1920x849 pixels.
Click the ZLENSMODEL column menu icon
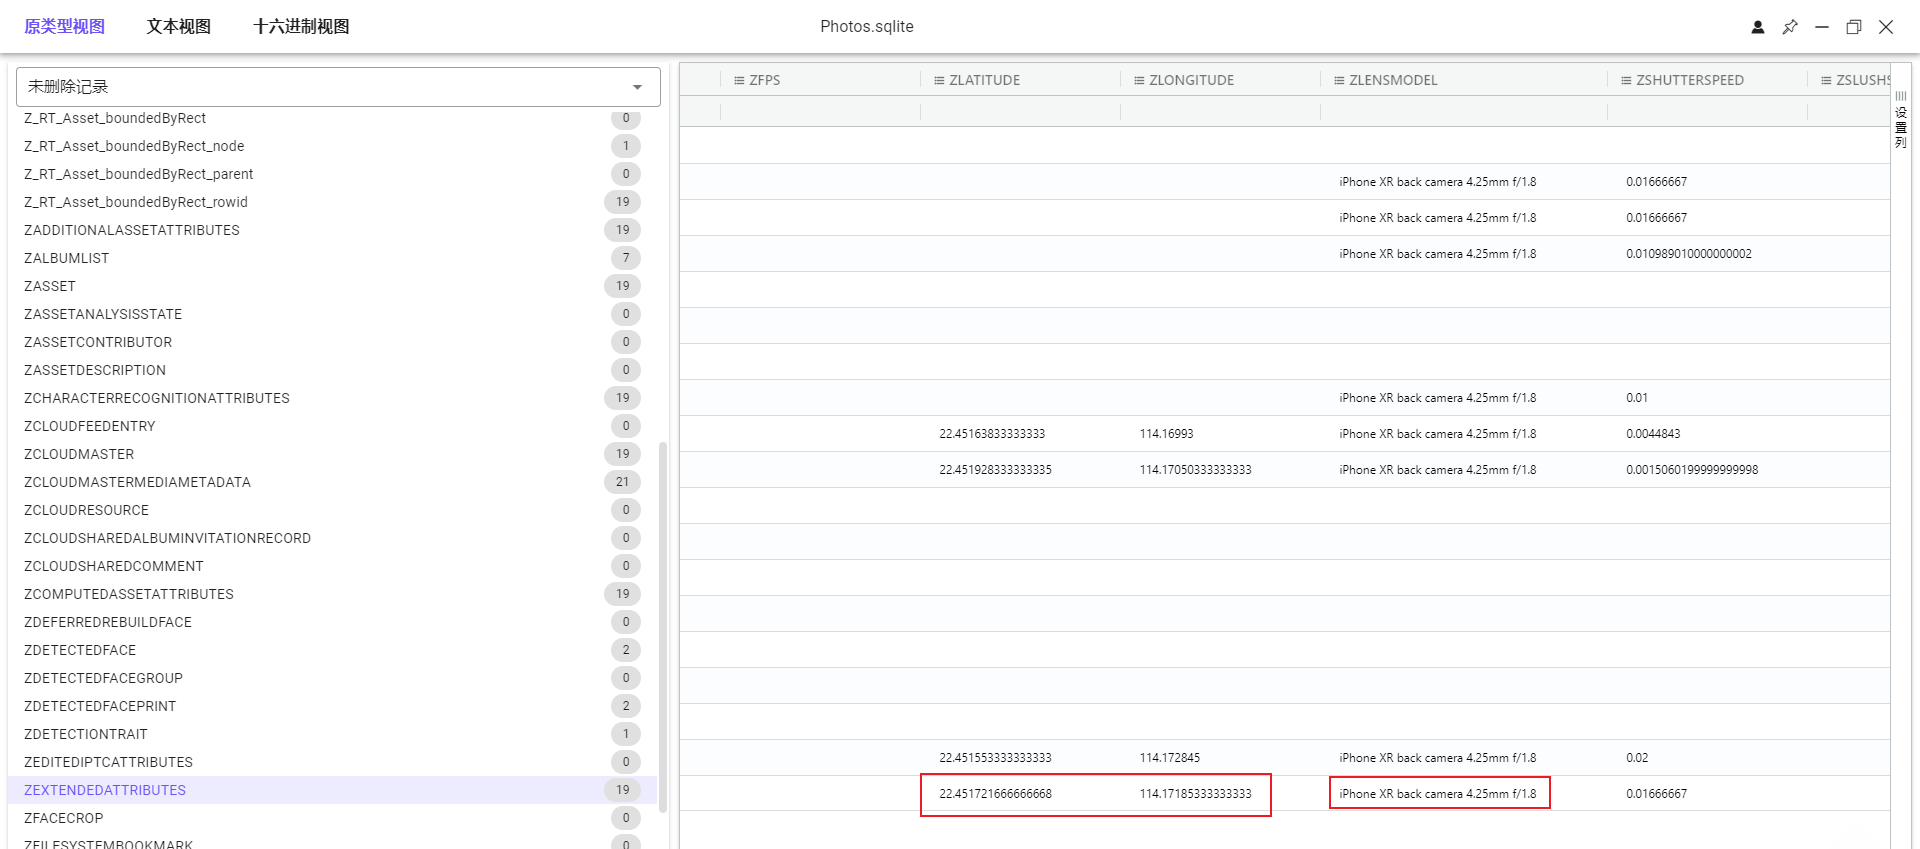tap(1339, 80)
